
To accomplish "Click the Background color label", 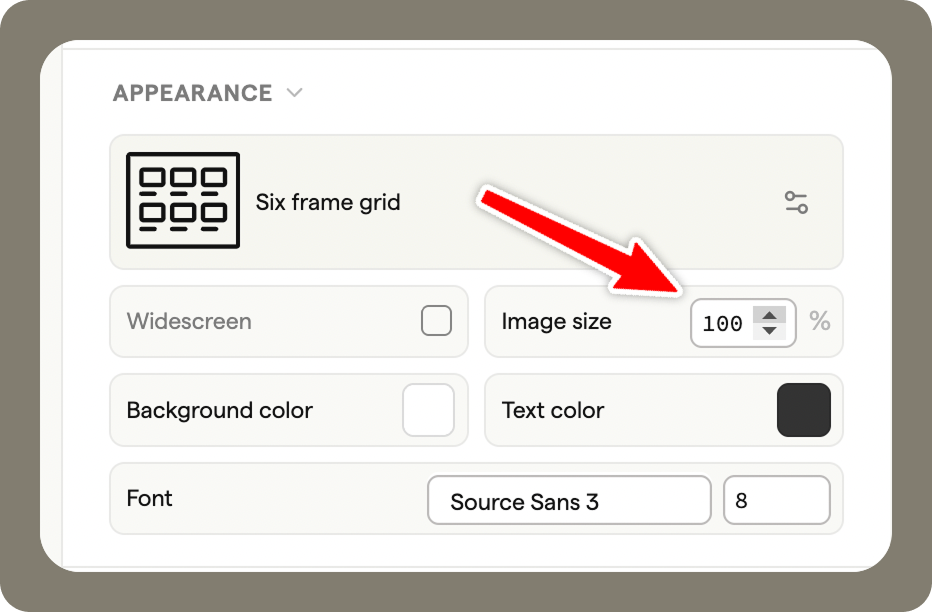I will point(220,410).
